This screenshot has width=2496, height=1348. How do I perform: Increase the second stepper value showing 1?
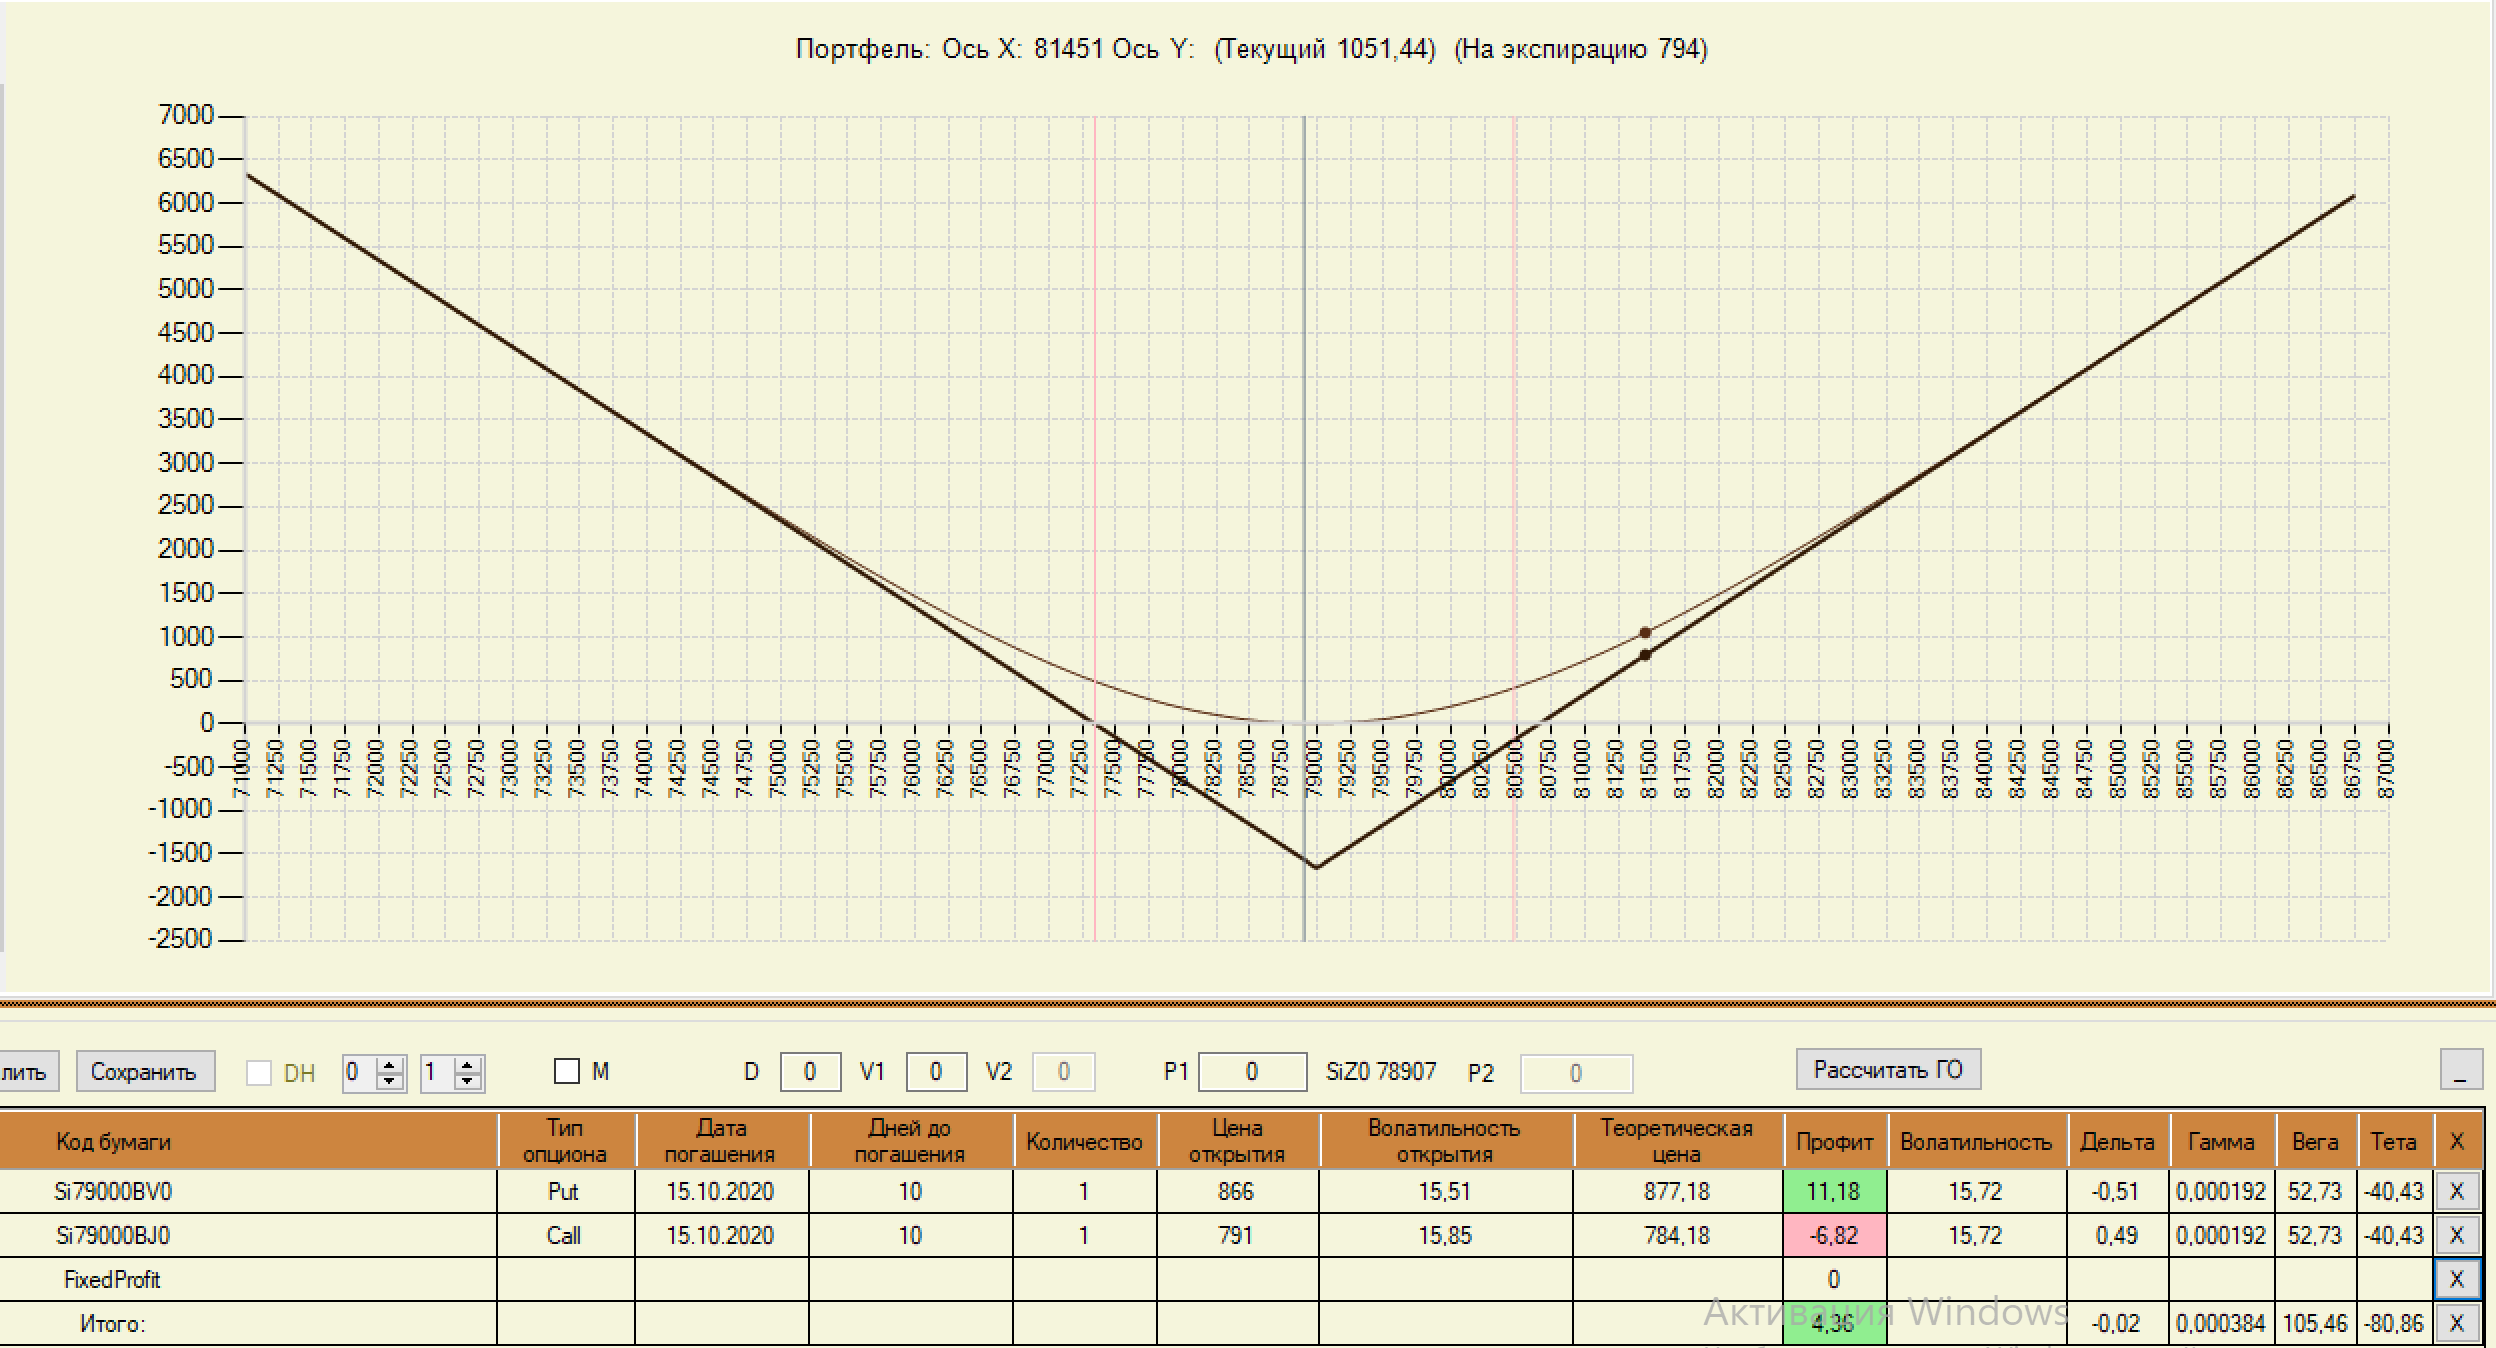pos(467,1065)
